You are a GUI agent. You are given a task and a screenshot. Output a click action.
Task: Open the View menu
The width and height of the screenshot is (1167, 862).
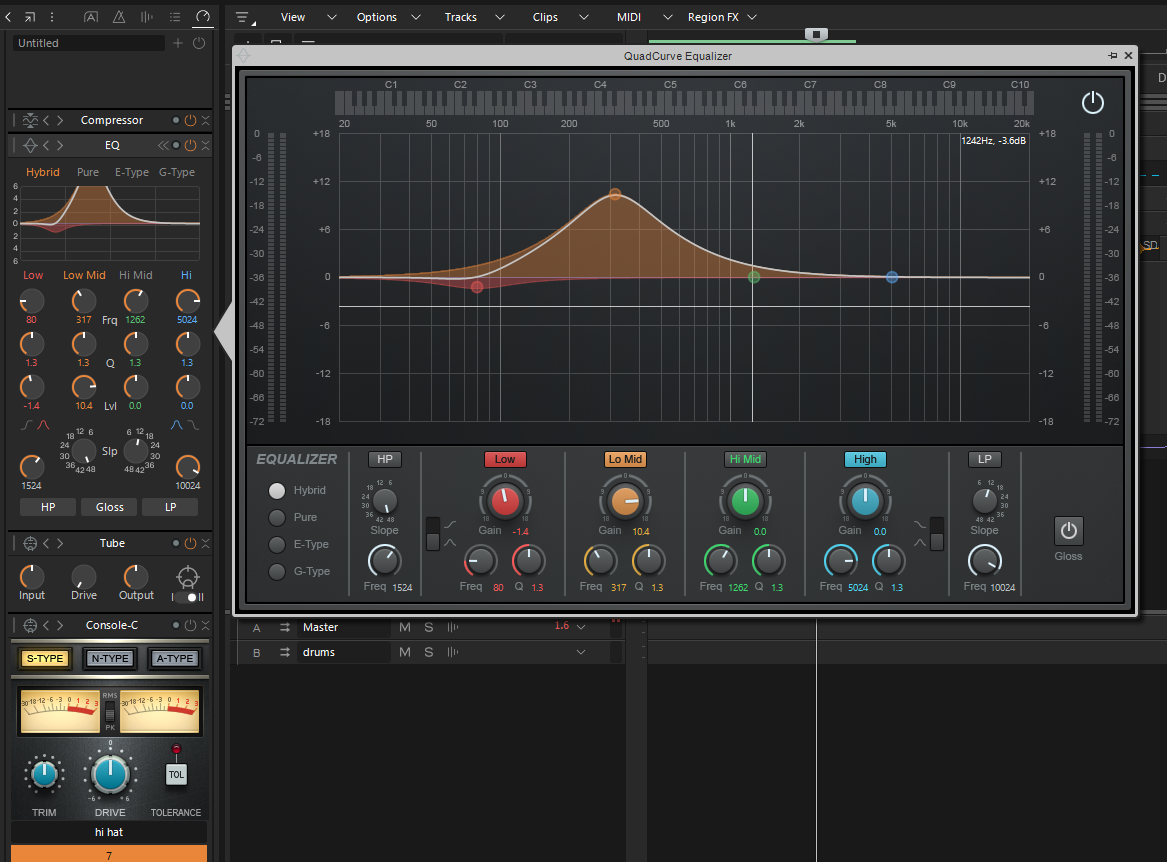(293, 17)
